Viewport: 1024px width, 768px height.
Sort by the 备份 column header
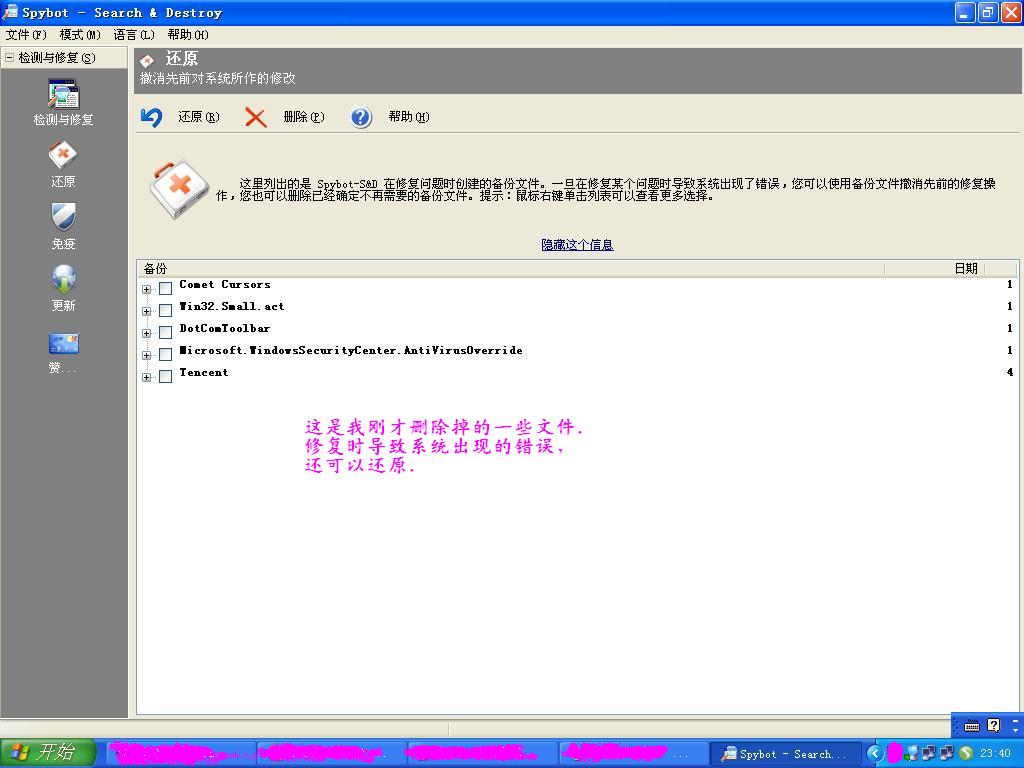point(510,268)
